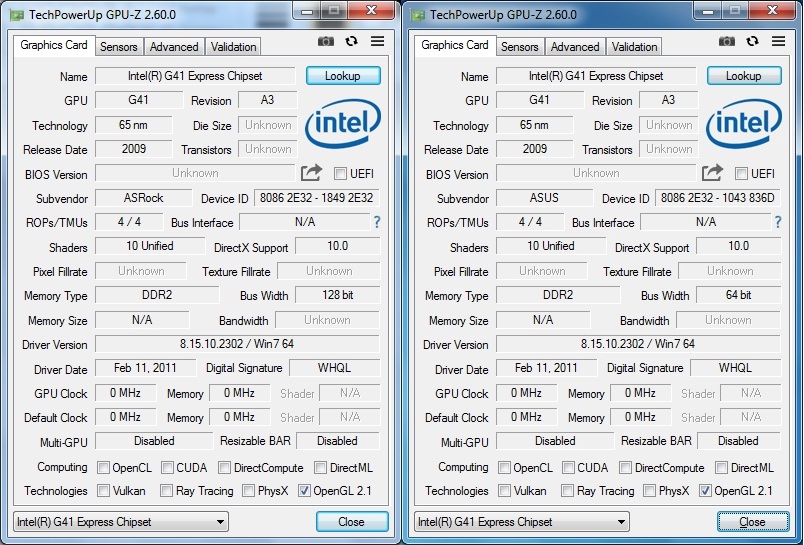Click the WHQL Digital Signature value in the left window
Viewport: 804px width, 545px height.
click(334, 368)
